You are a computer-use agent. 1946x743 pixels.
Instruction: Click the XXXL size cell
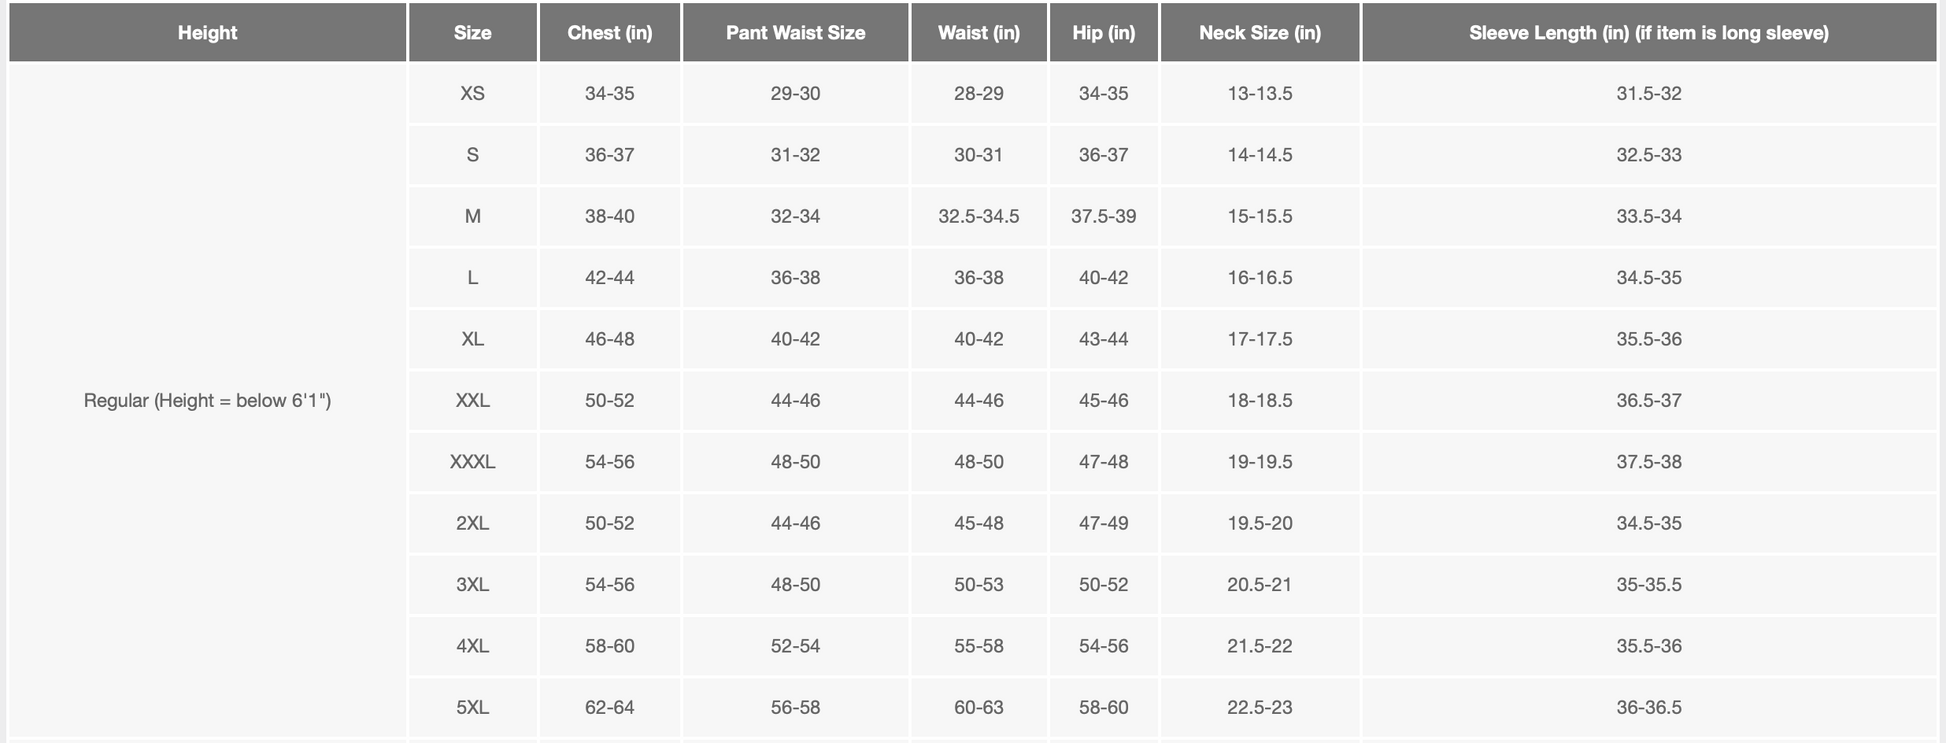pyautogui.click(x=472, y=462)
